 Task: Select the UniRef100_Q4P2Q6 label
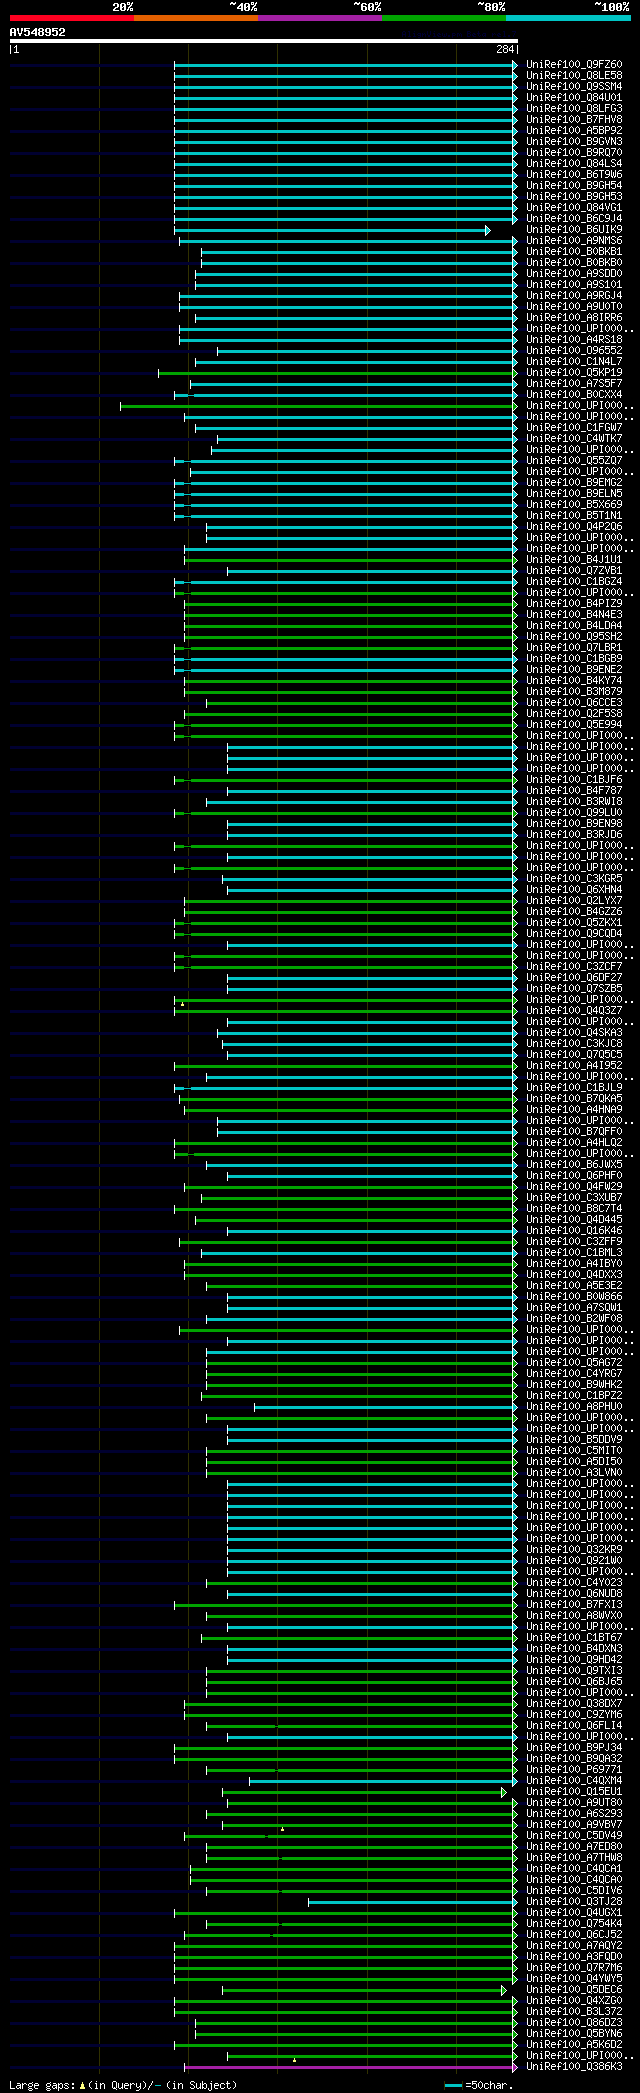[574, 527]
